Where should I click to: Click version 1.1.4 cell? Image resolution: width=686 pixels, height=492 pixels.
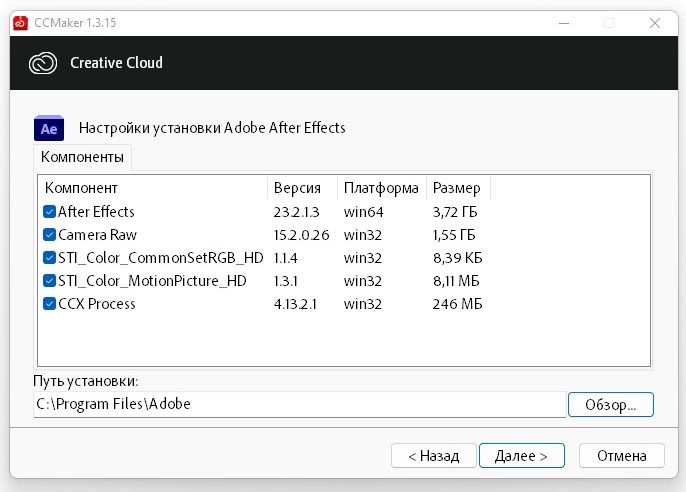click(x=286, y=258)
